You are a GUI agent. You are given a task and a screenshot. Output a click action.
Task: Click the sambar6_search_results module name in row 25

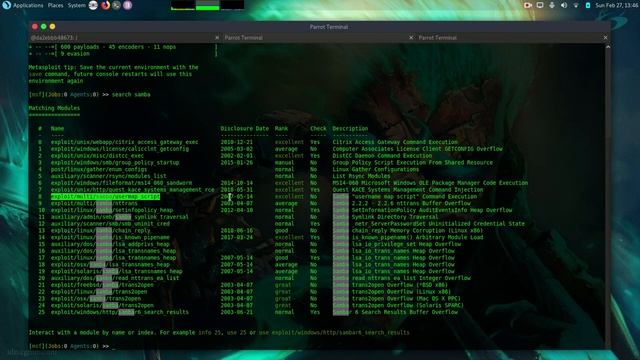pyautogui.click(x=120, y=312)
